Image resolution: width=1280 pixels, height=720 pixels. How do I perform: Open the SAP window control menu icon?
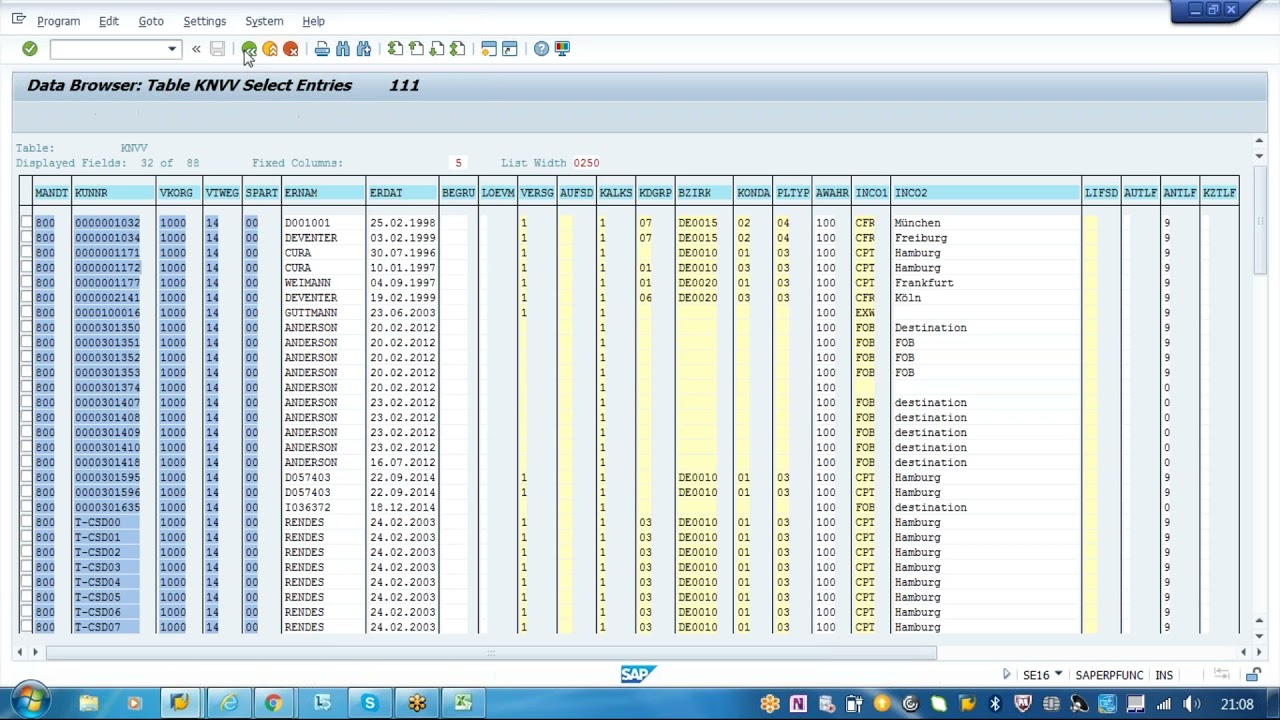click(x=18, y=20)
